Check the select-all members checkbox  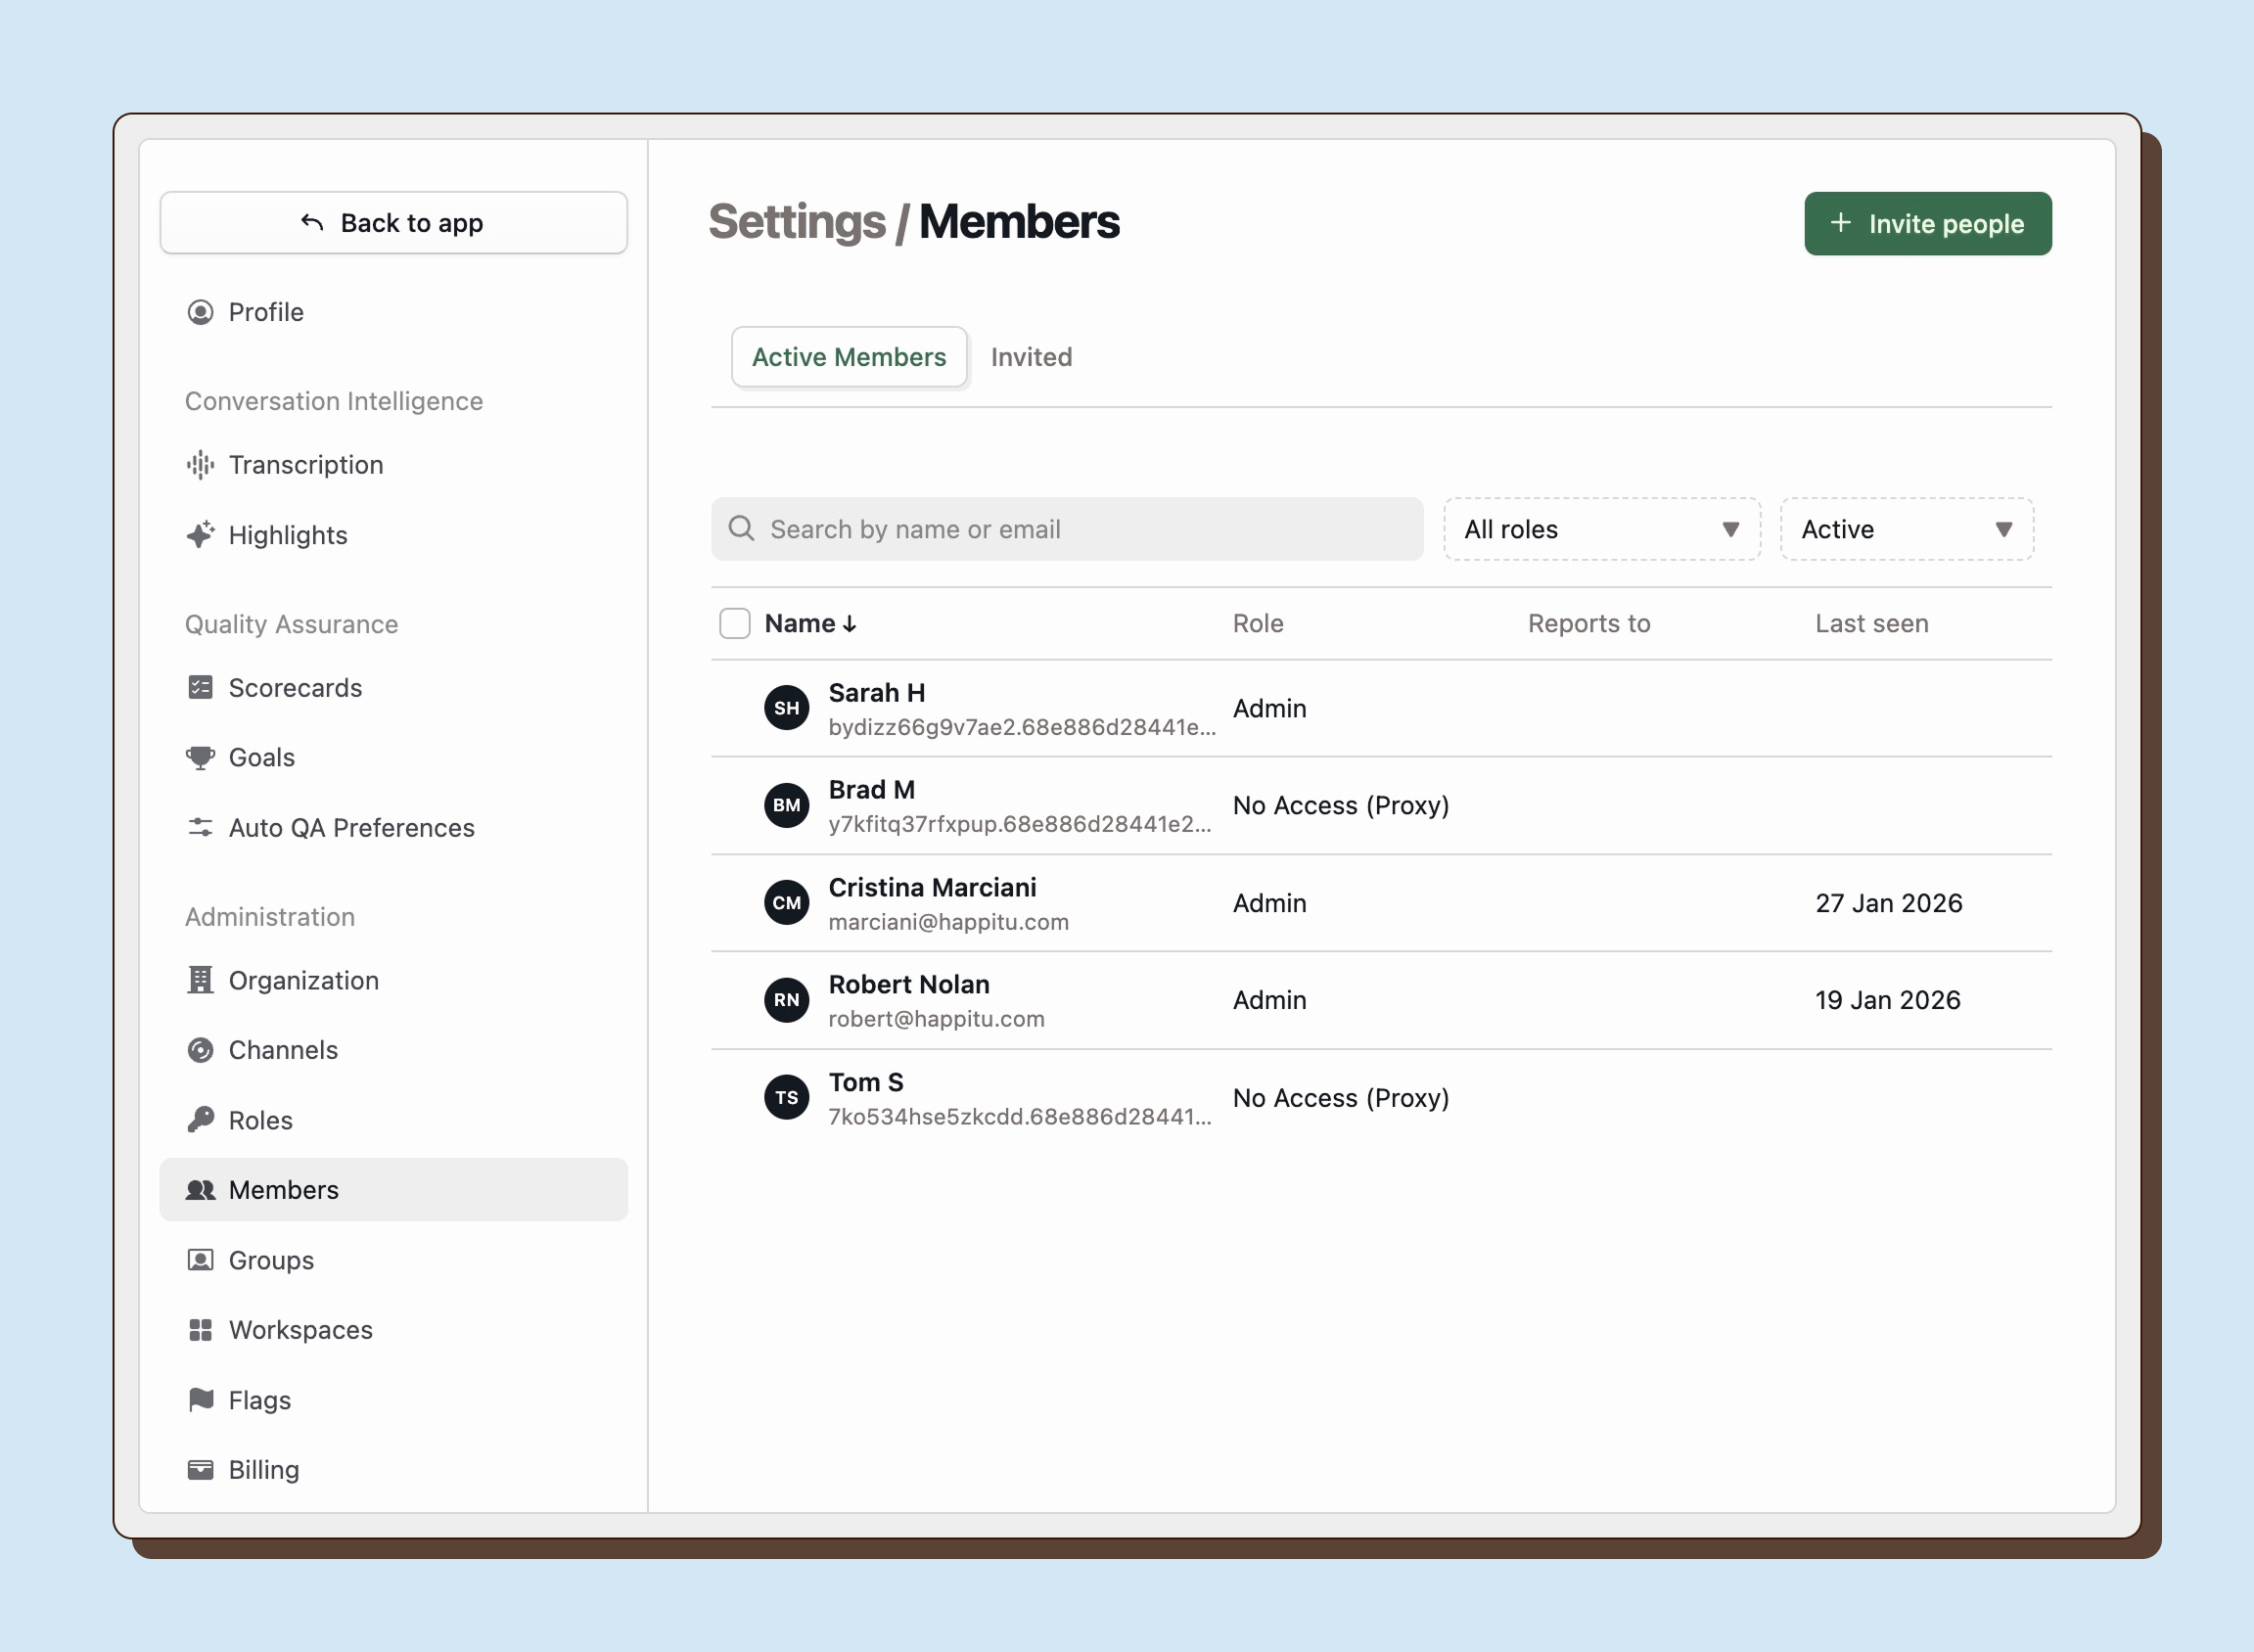pos(734,622)
